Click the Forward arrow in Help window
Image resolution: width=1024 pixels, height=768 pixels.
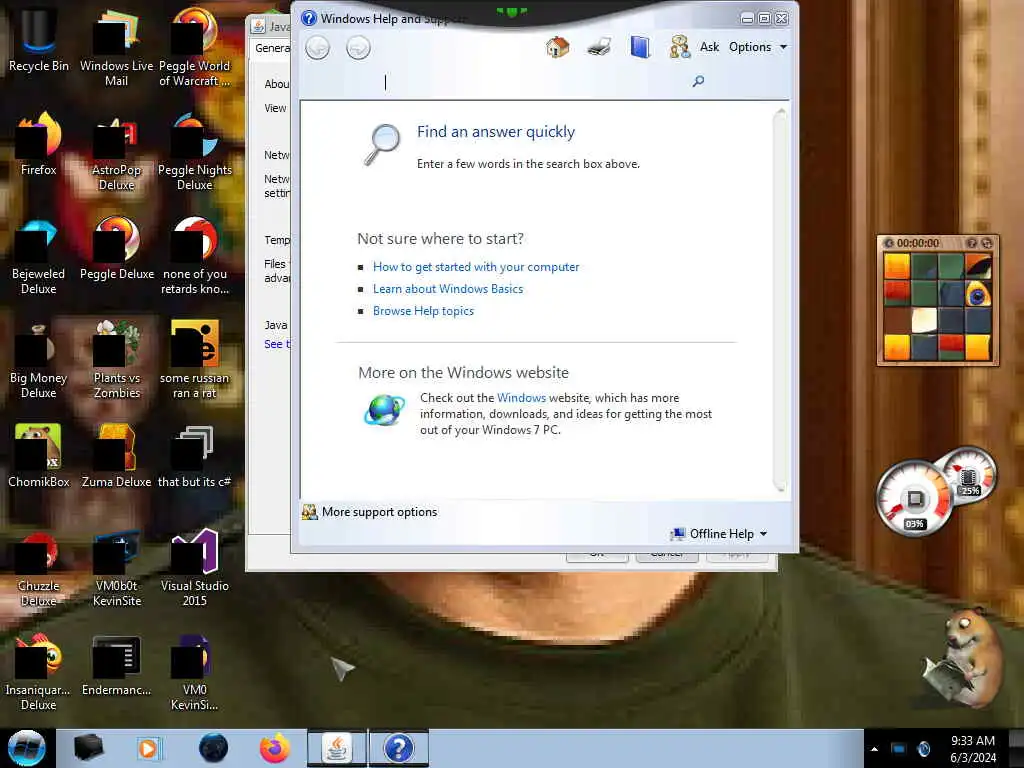tap(359, 48)
